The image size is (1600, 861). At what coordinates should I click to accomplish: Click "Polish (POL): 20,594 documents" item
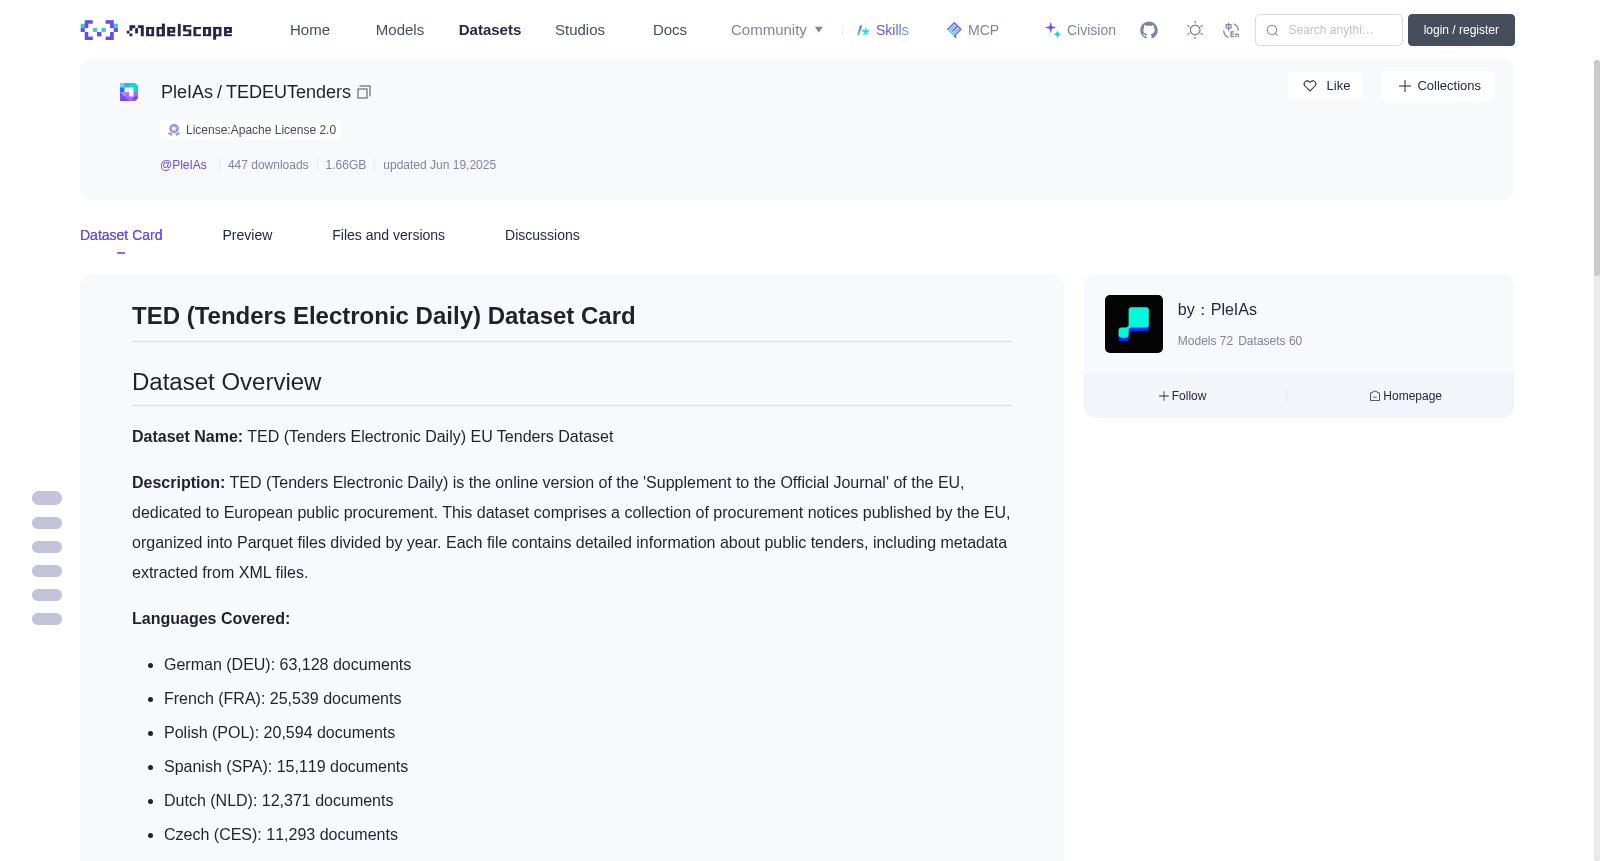click(279, 733)
